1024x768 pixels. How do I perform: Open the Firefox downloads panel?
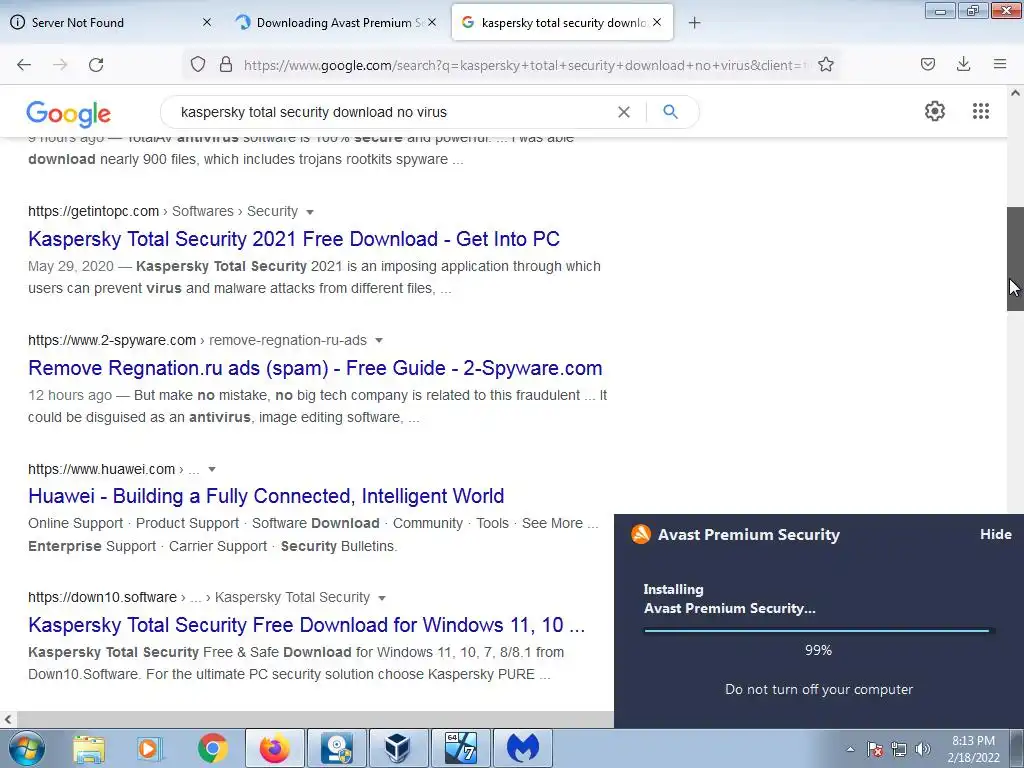(x=963, y=64)
